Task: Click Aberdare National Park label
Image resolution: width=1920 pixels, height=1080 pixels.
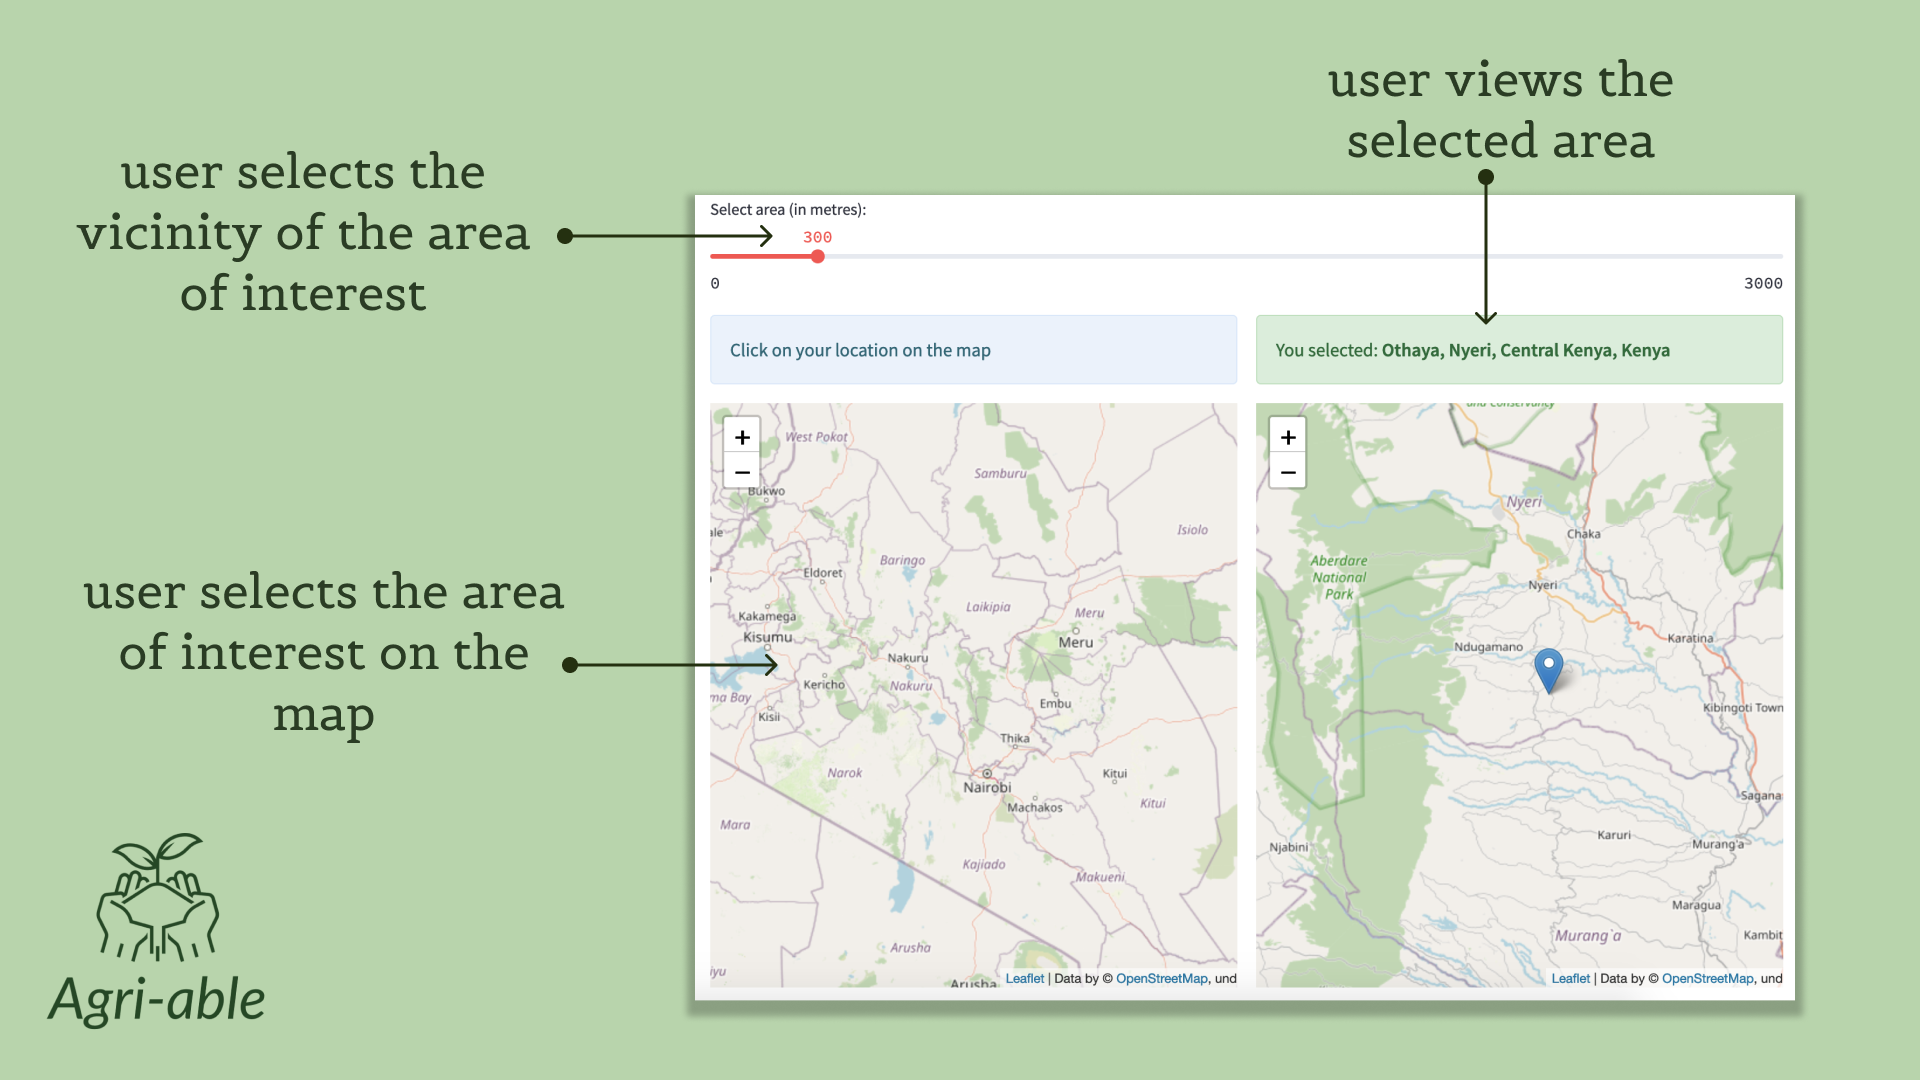Action: (1339, 577)
